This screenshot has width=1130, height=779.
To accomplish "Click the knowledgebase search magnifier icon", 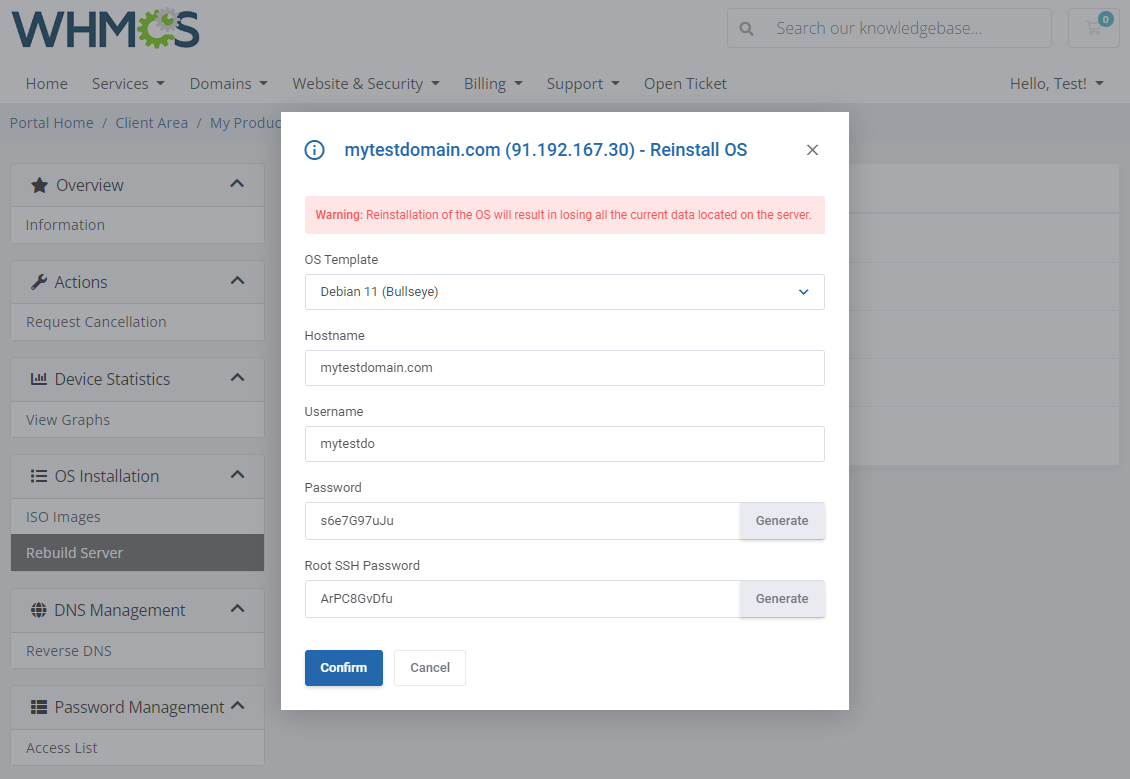I will tap(747, 28).
